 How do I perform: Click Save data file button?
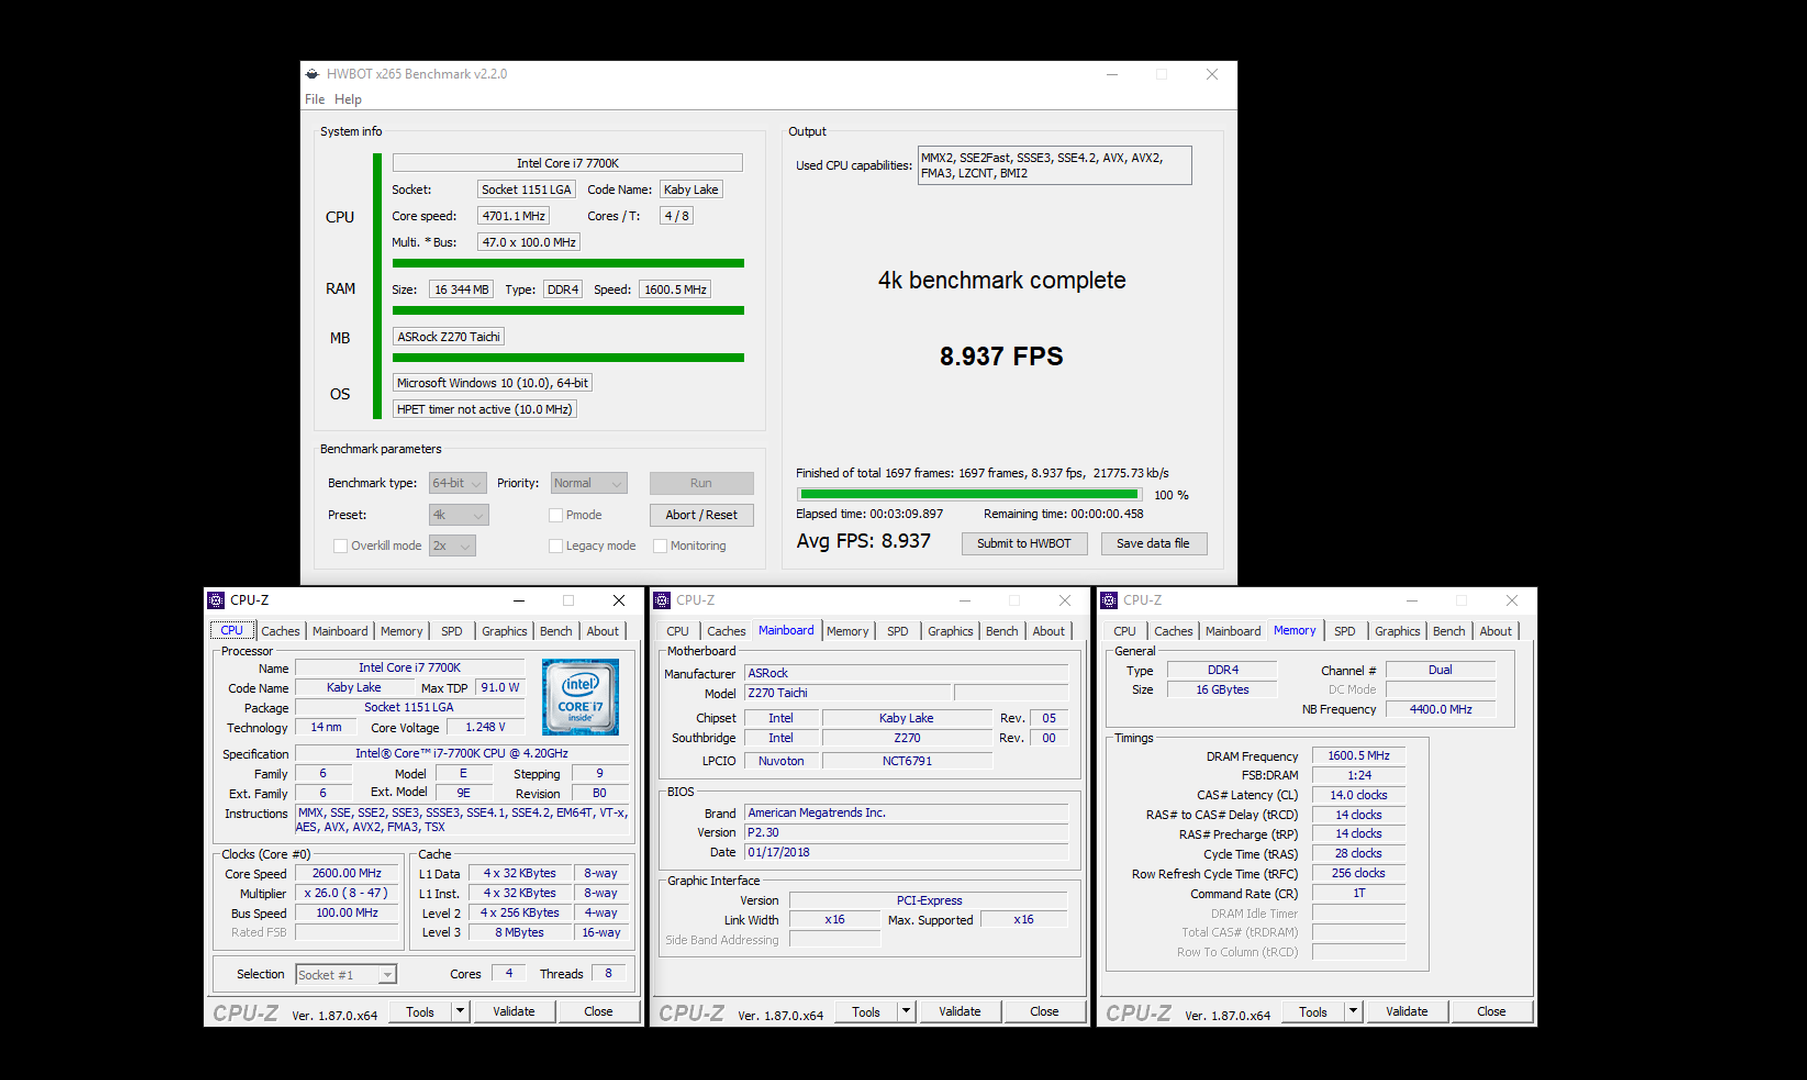(x=1153, y=543)
